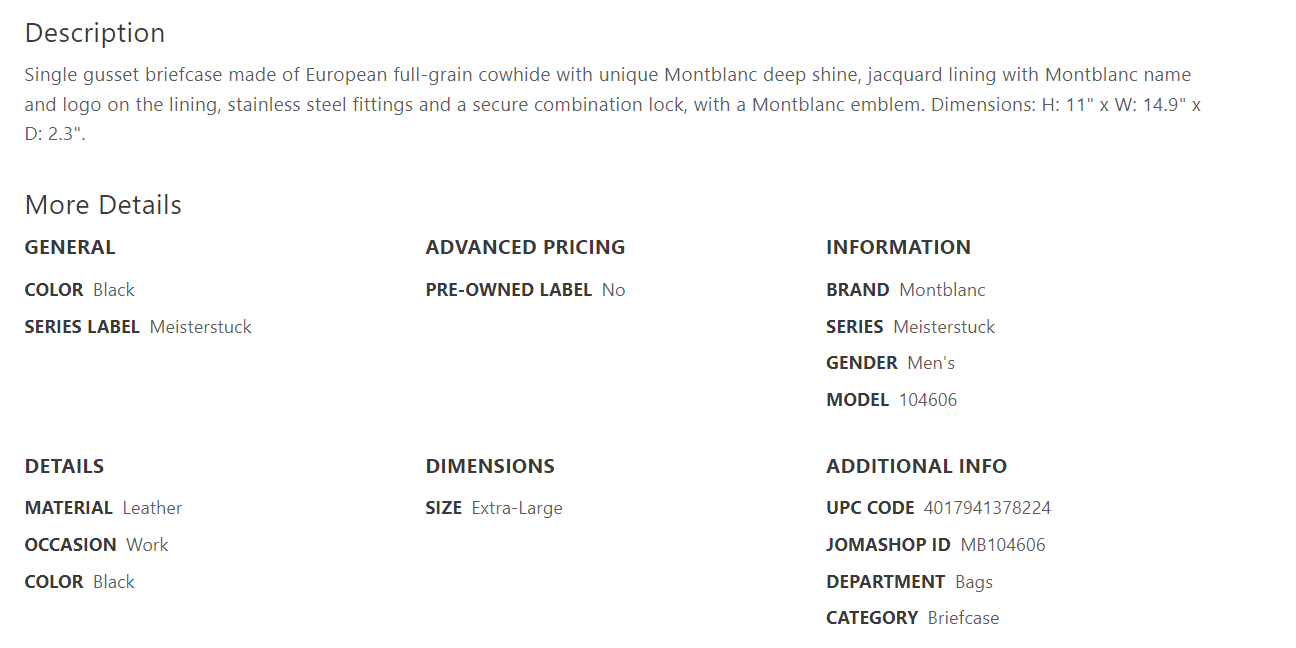Open the Briefcase category value

[x=963, y=618]
